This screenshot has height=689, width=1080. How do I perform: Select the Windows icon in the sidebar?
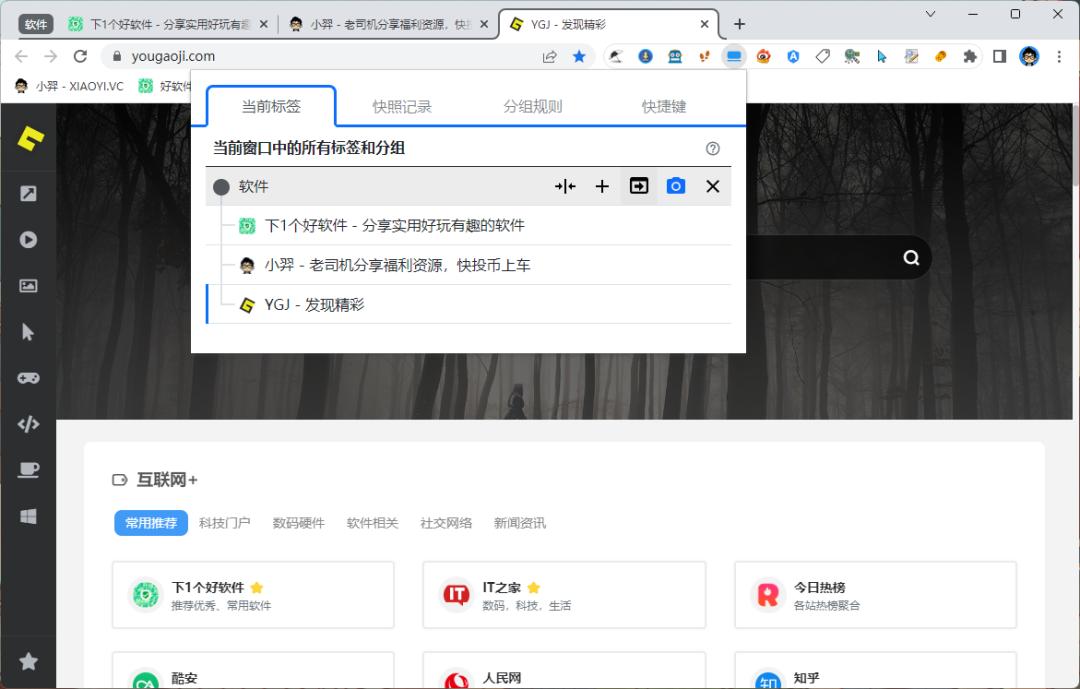click(27, 516)
